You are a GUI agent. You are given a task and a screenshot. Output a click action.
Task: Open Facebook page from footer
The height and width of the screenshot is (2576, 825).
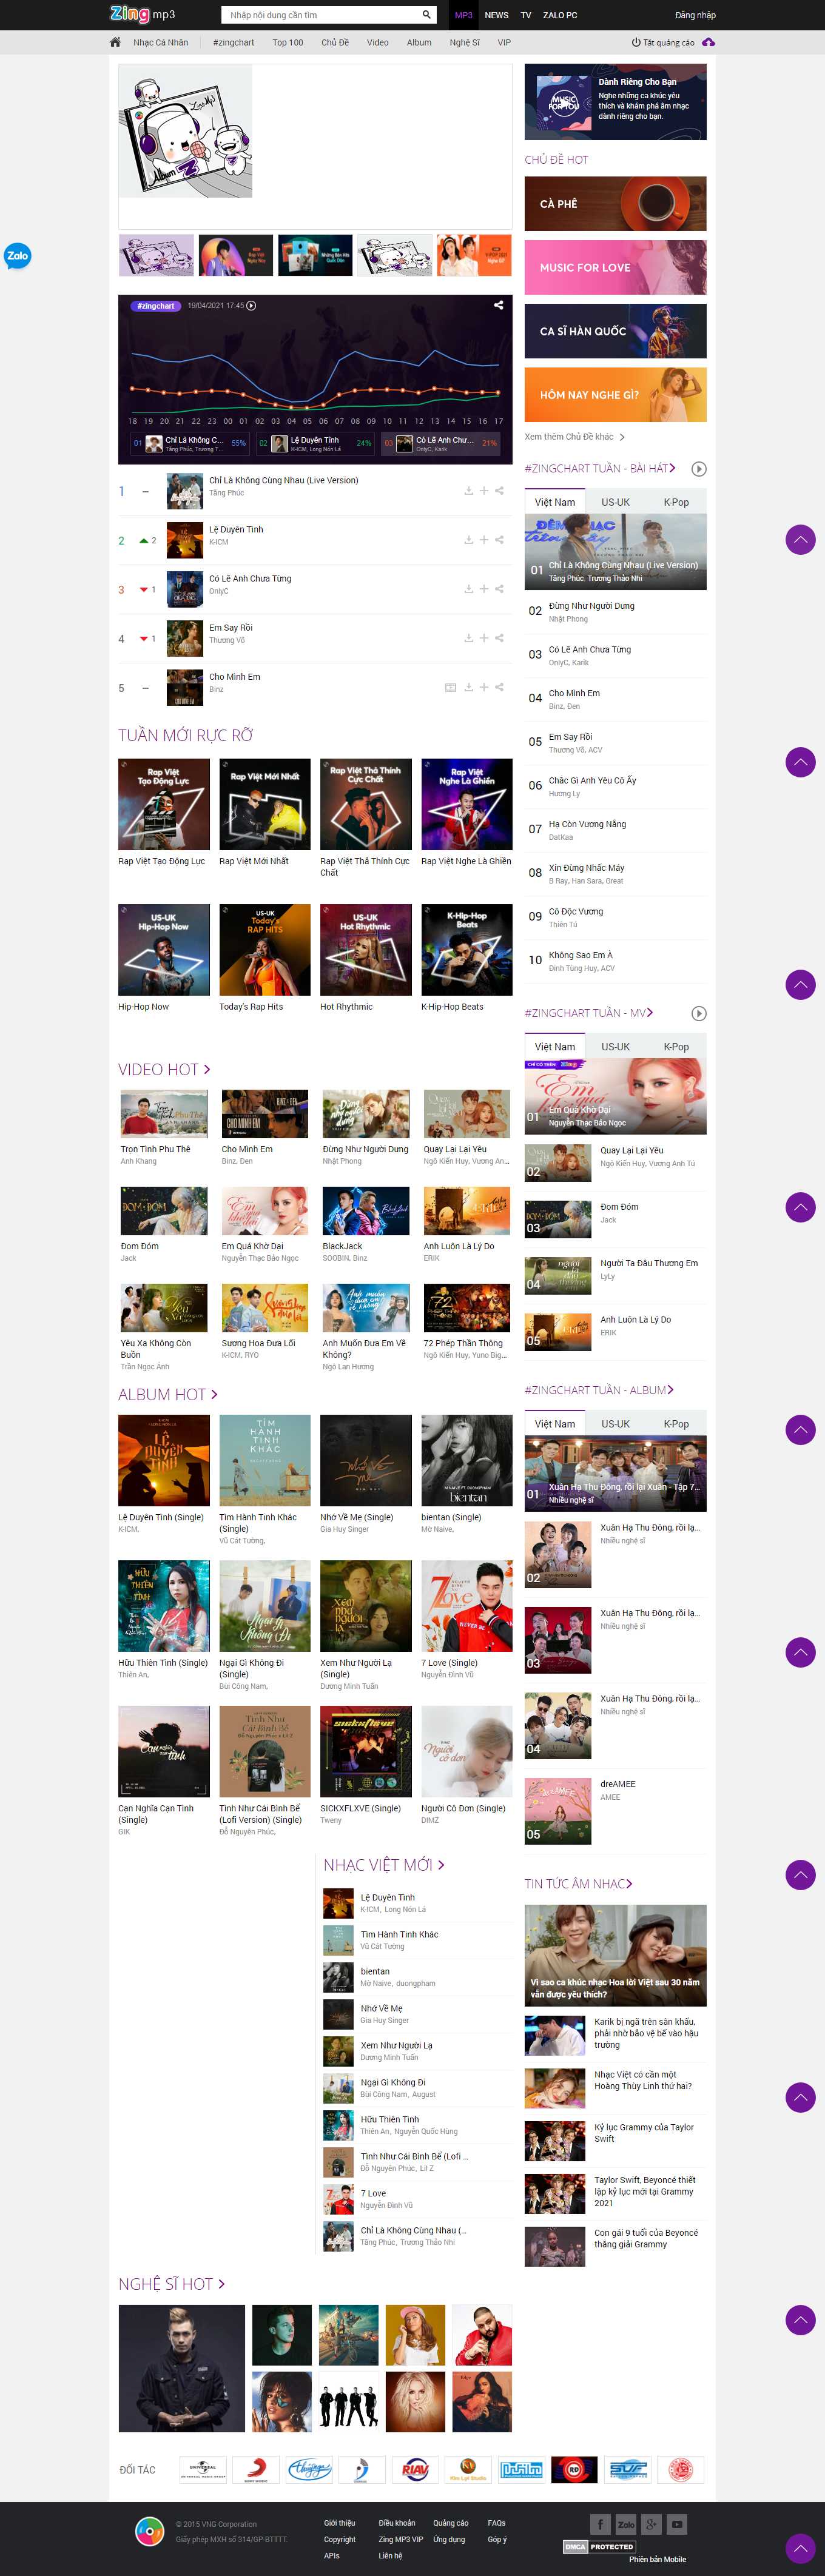[x=600, y=2524]
